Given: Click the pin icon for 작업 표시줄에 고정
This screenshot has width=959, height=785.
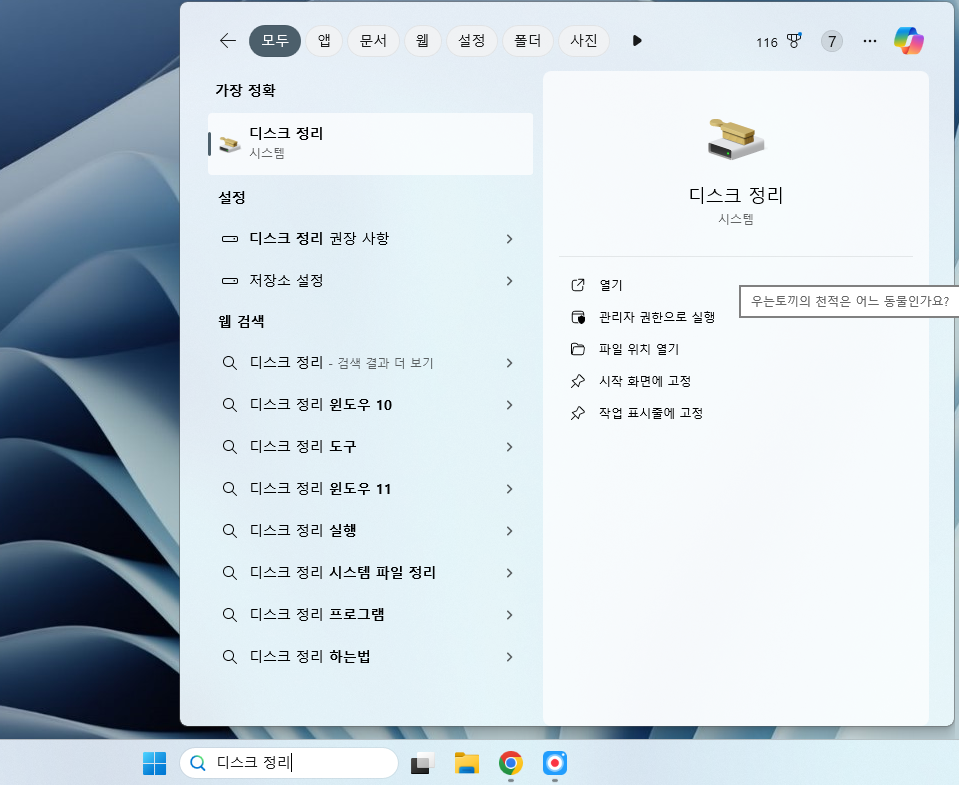Looking at the screenshot, I should point(577,413).
